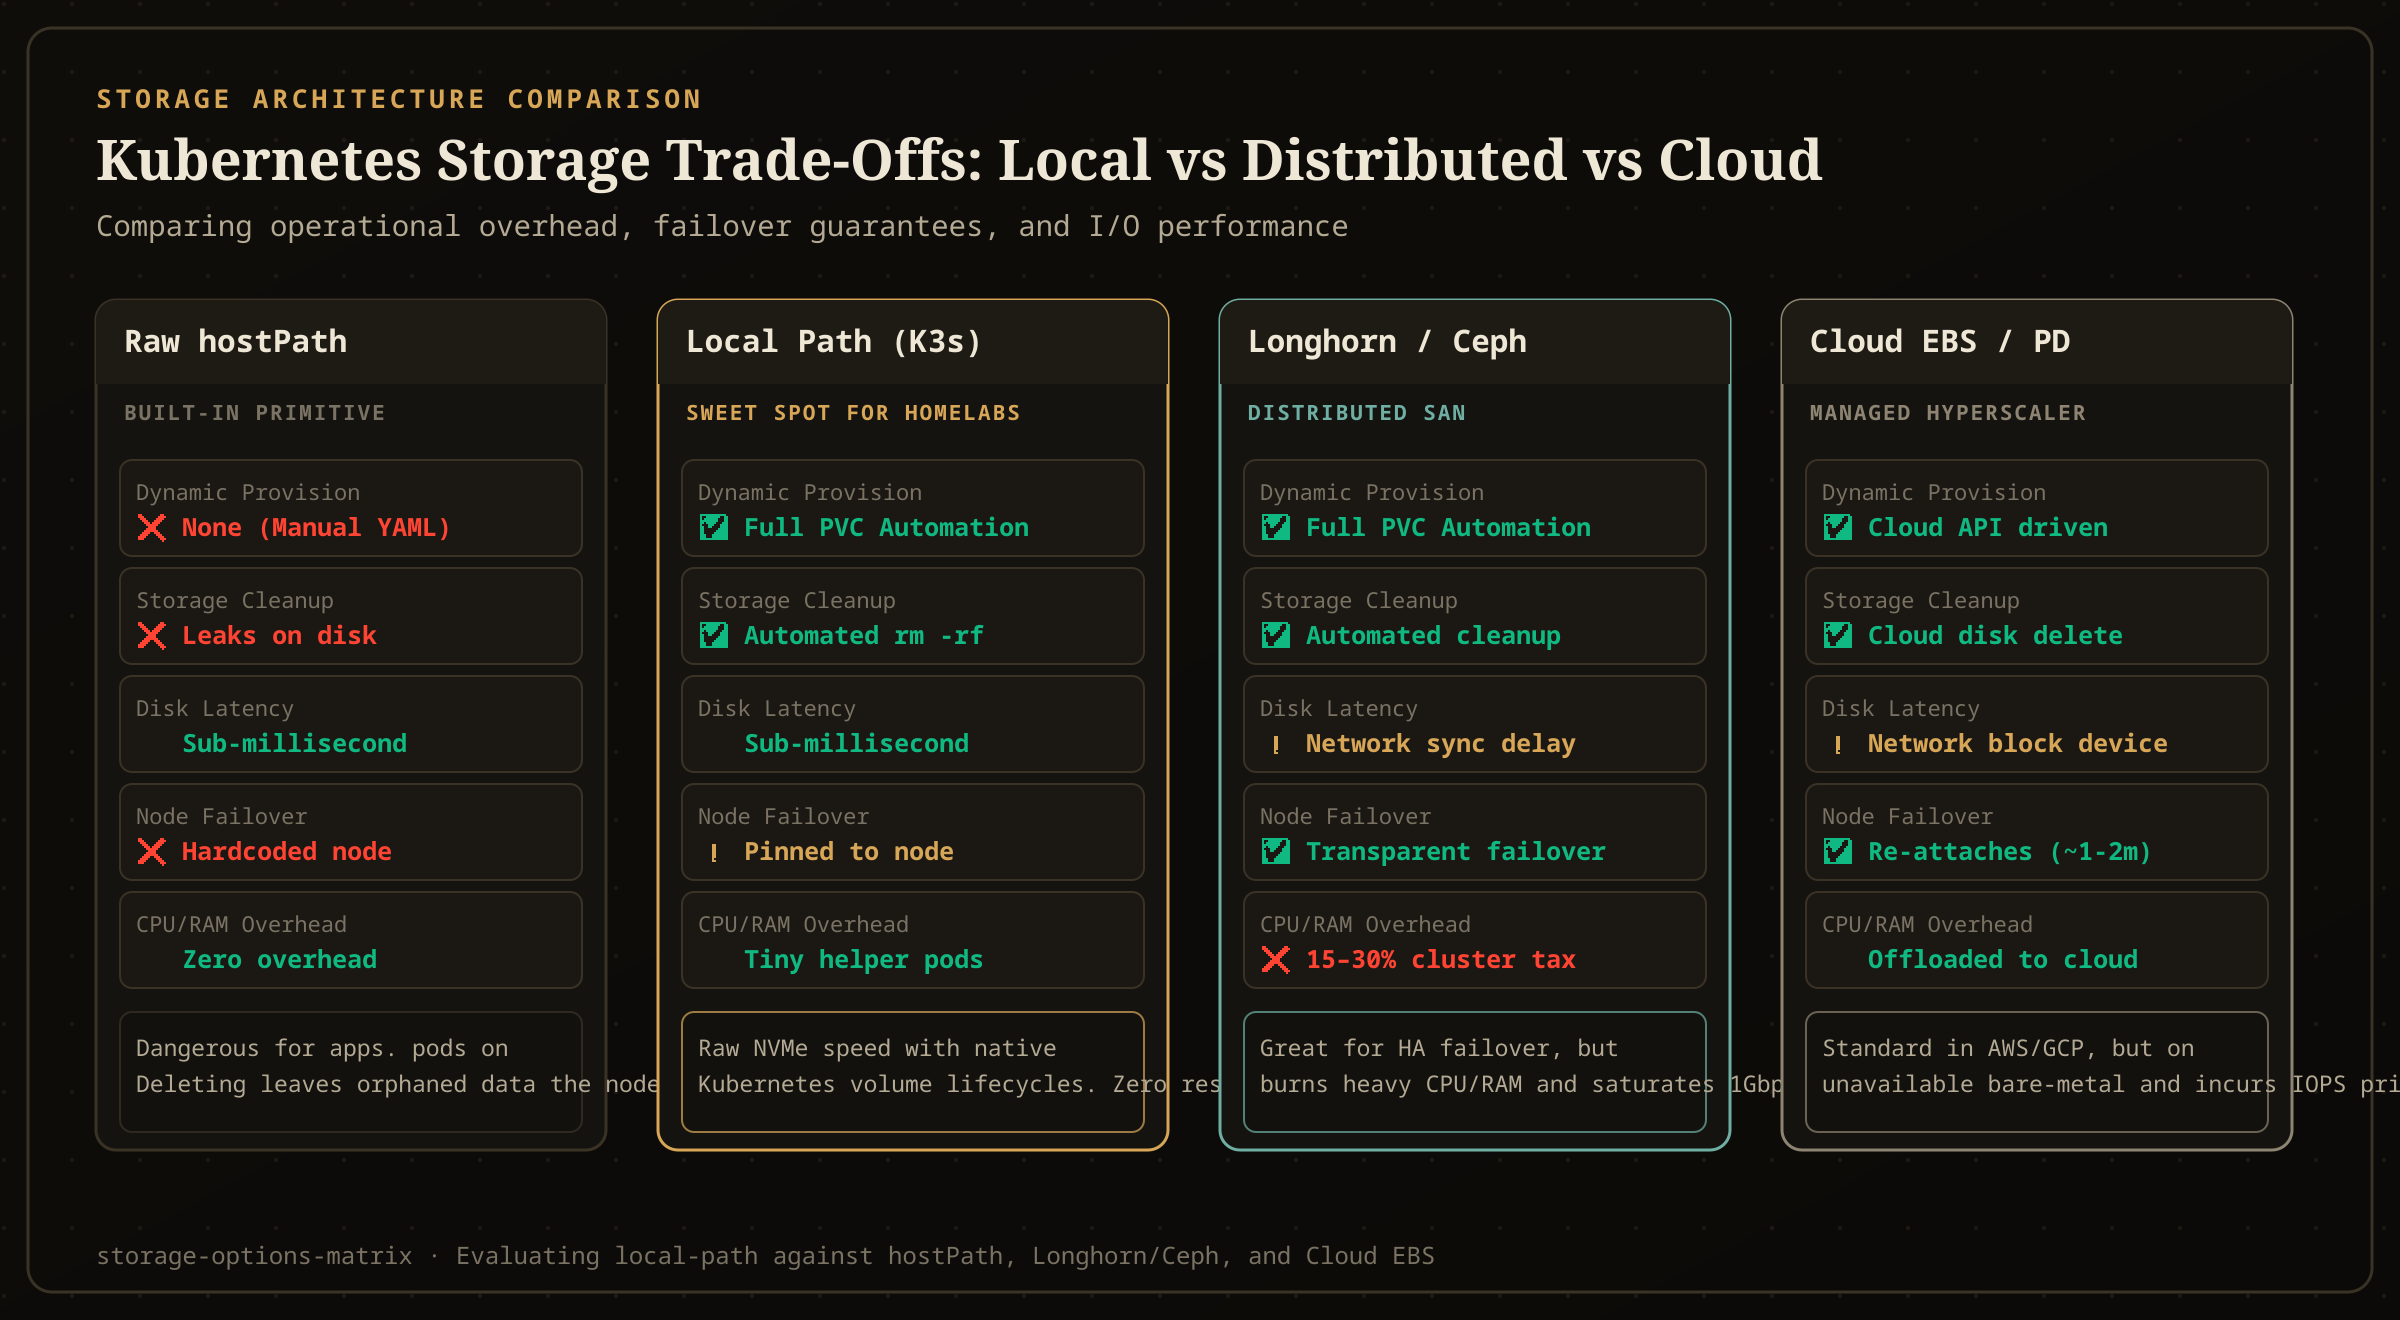Click the SWEET SPOT FOR HOMELABS label
Image resolution: width=2400 pixels, height=1320 pixels.
[853, 413]
